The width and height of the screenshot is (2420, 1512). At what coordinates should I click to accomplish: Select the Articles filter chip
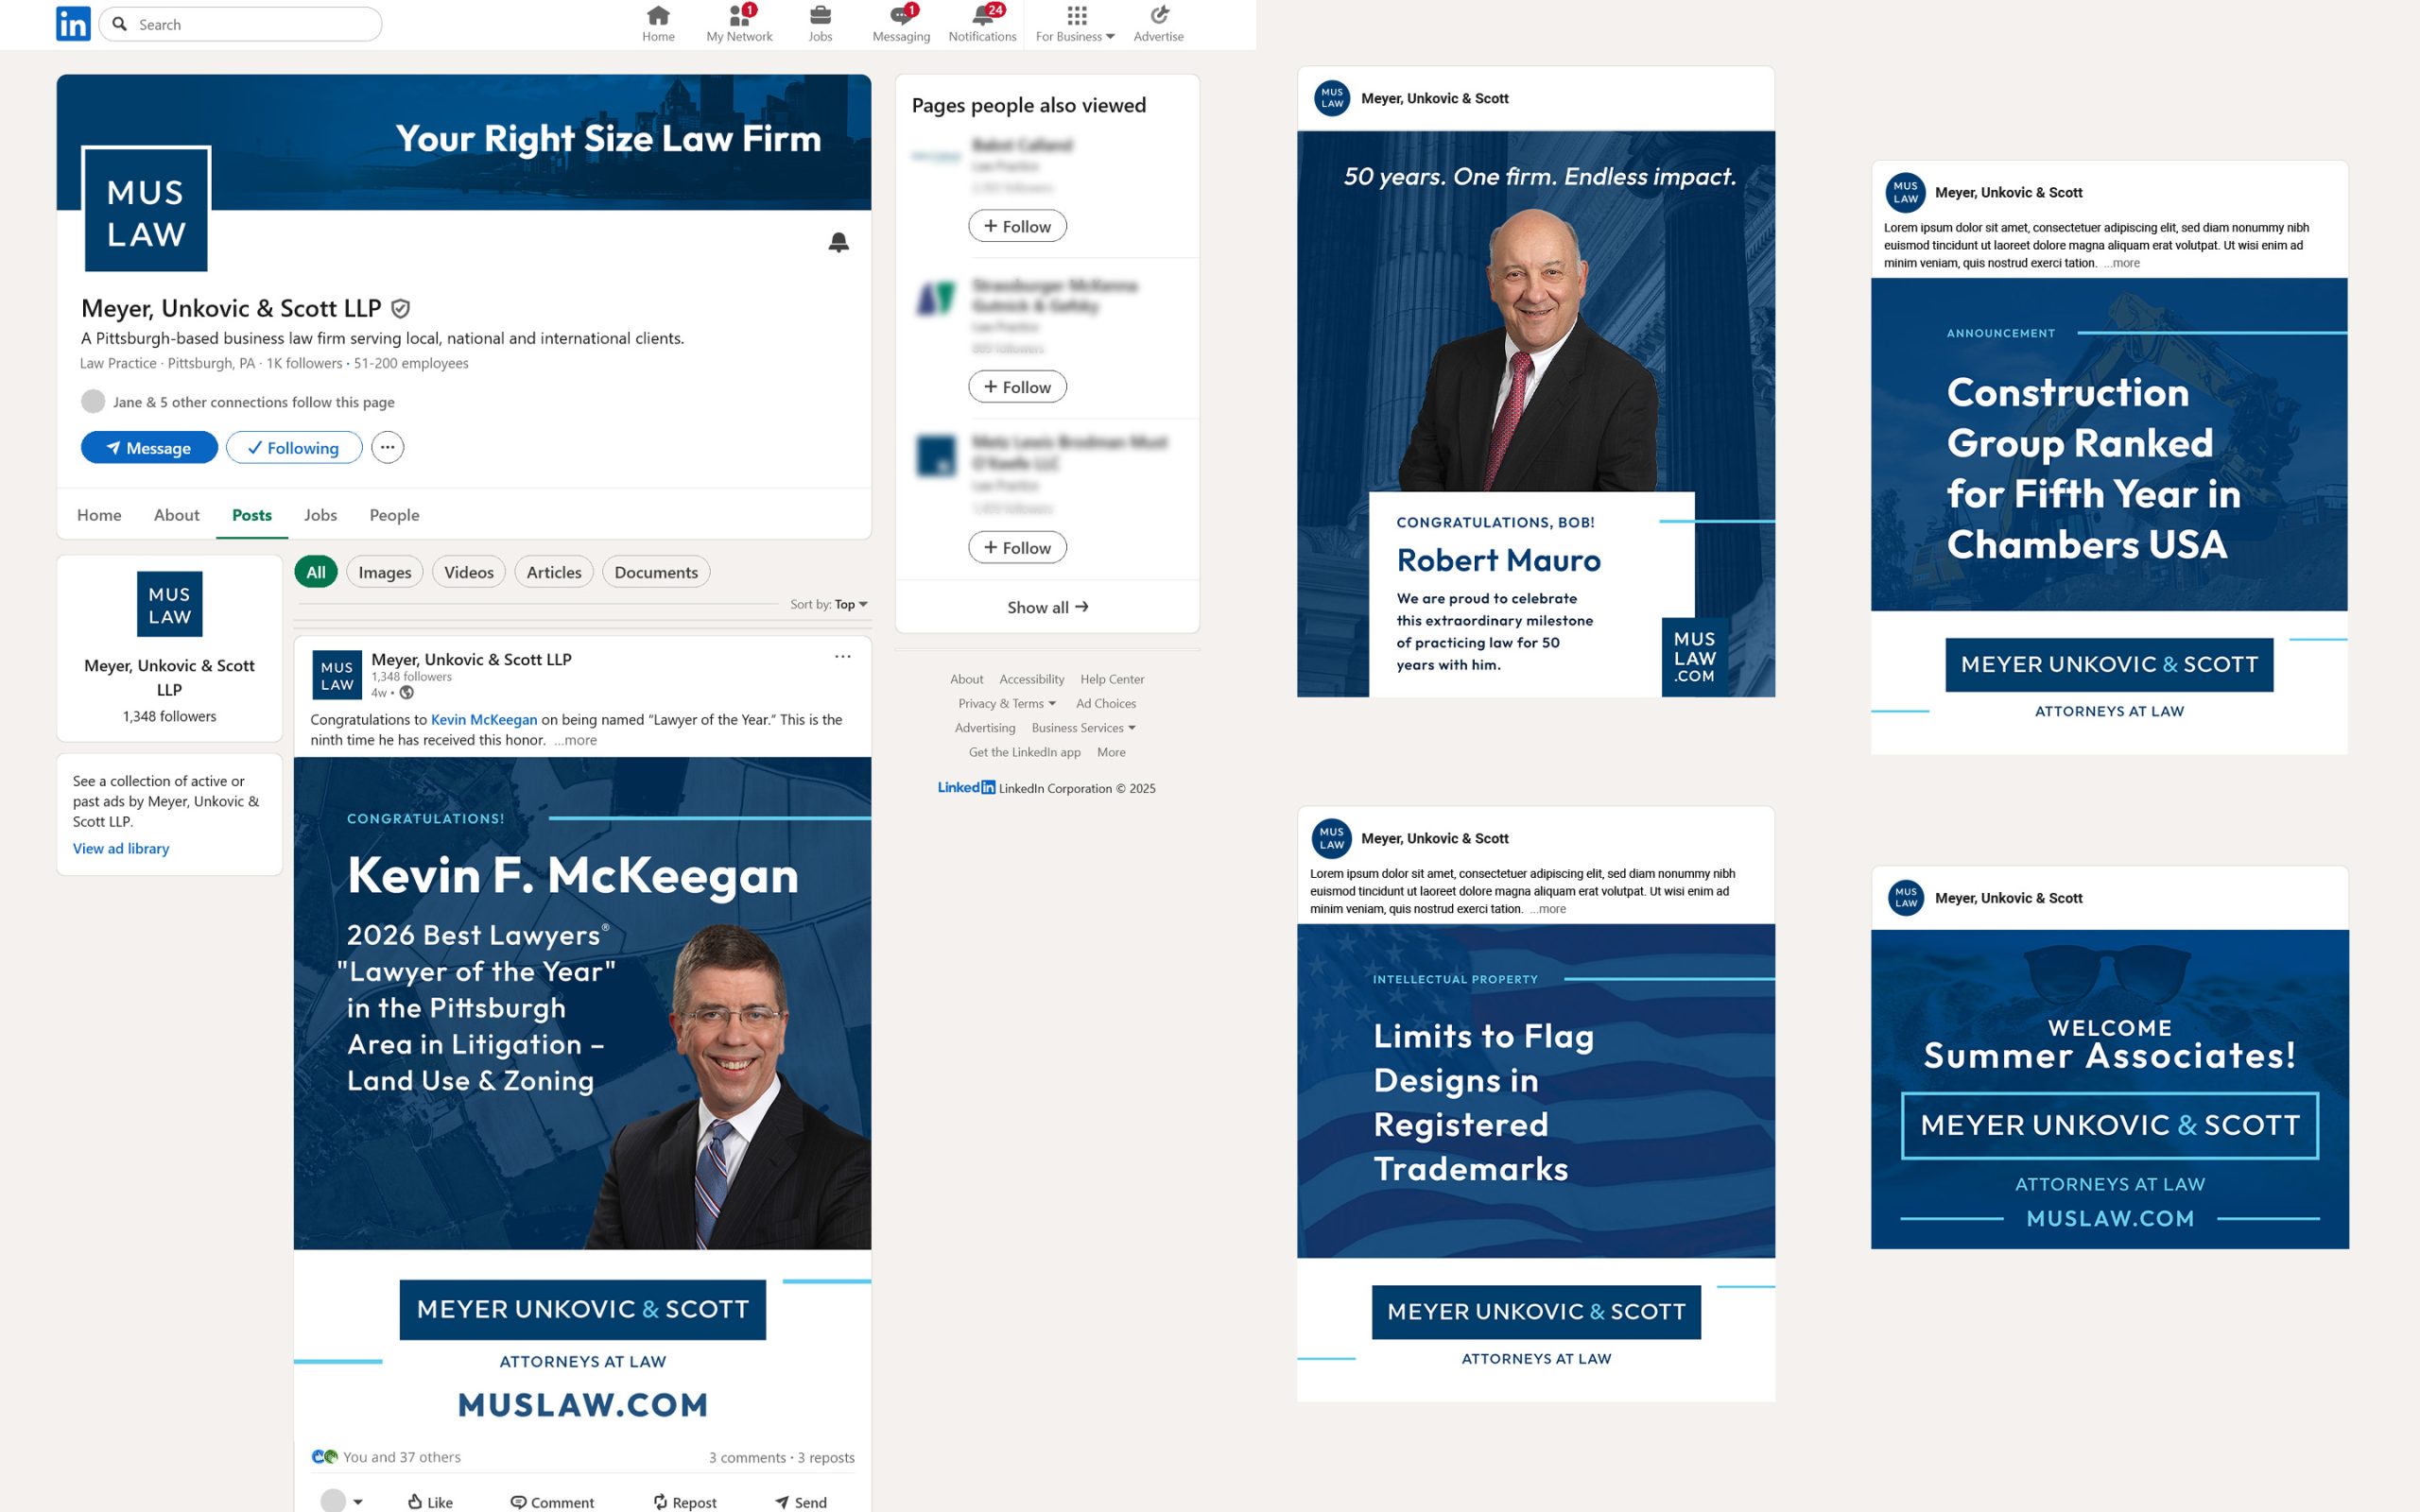[554, 572]
